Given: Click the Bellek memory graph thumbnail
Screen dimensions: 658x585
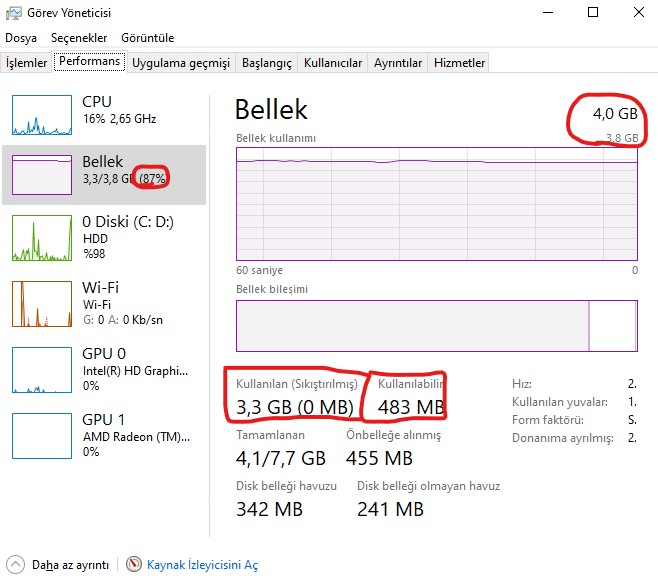Looking at the screenshot, I should 42,175.
